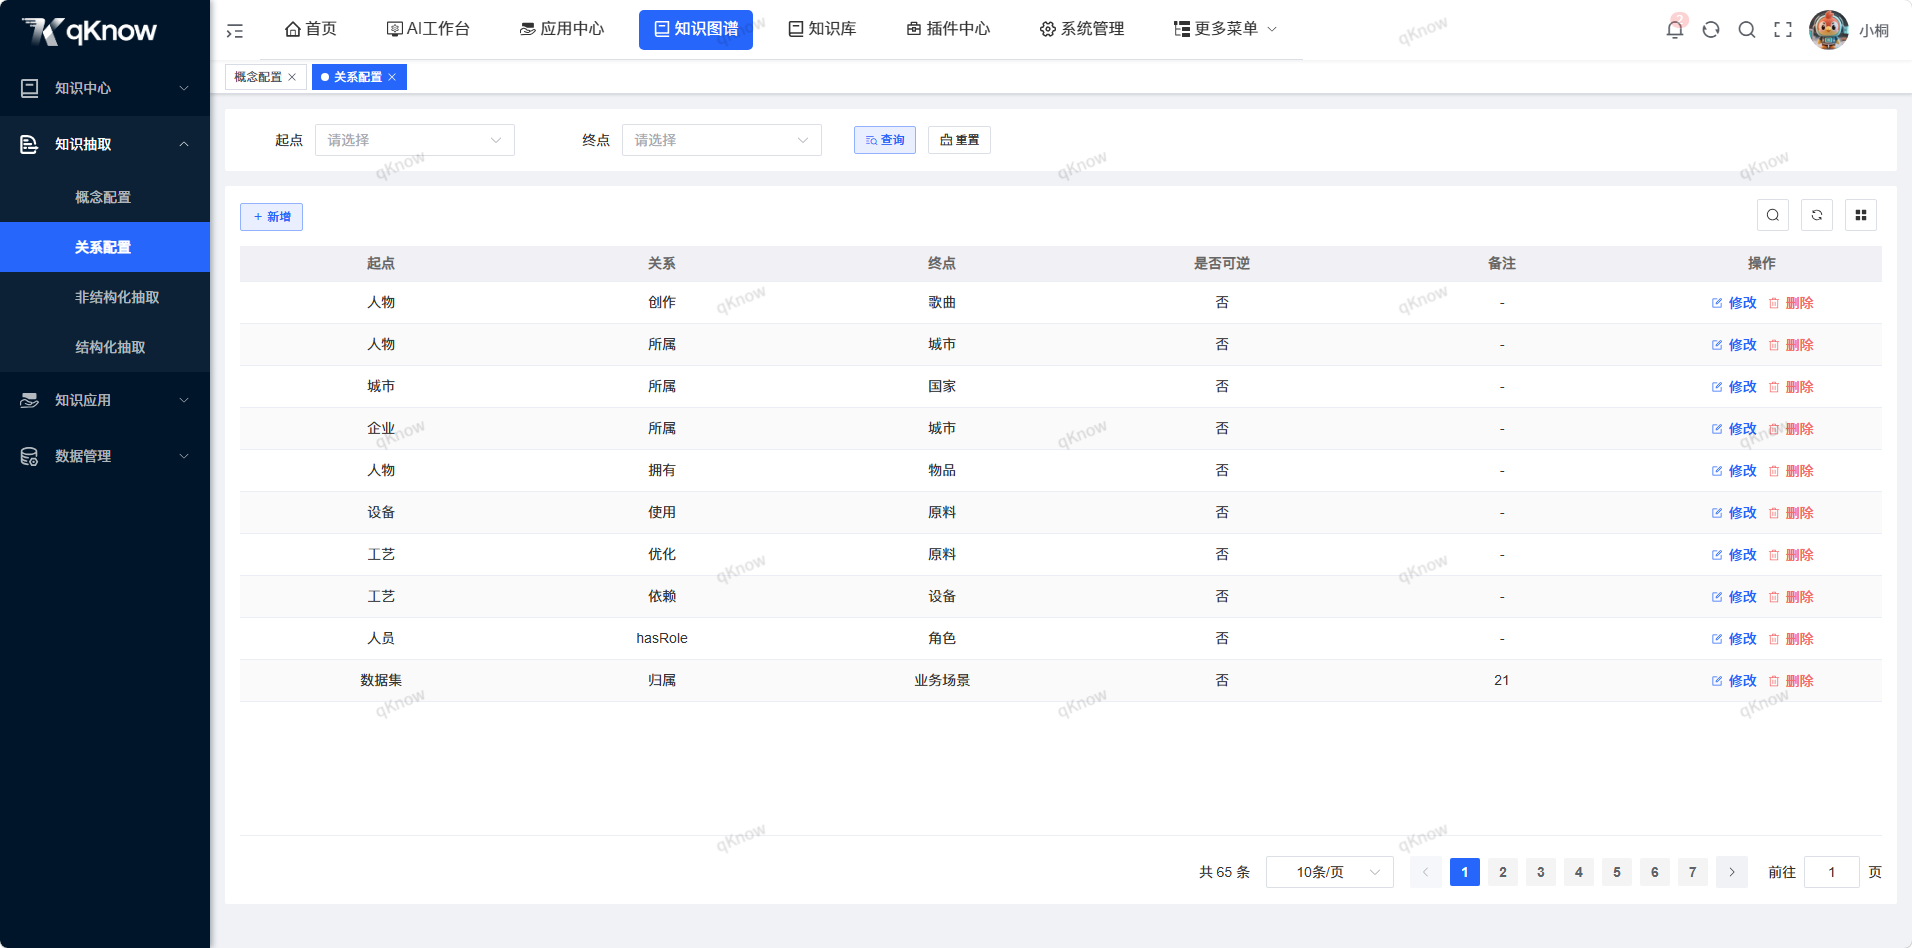The height and width of the screenshot is (948, 1912).
Task: Click the qKnow logo
Action: click(x=90, y=31)
